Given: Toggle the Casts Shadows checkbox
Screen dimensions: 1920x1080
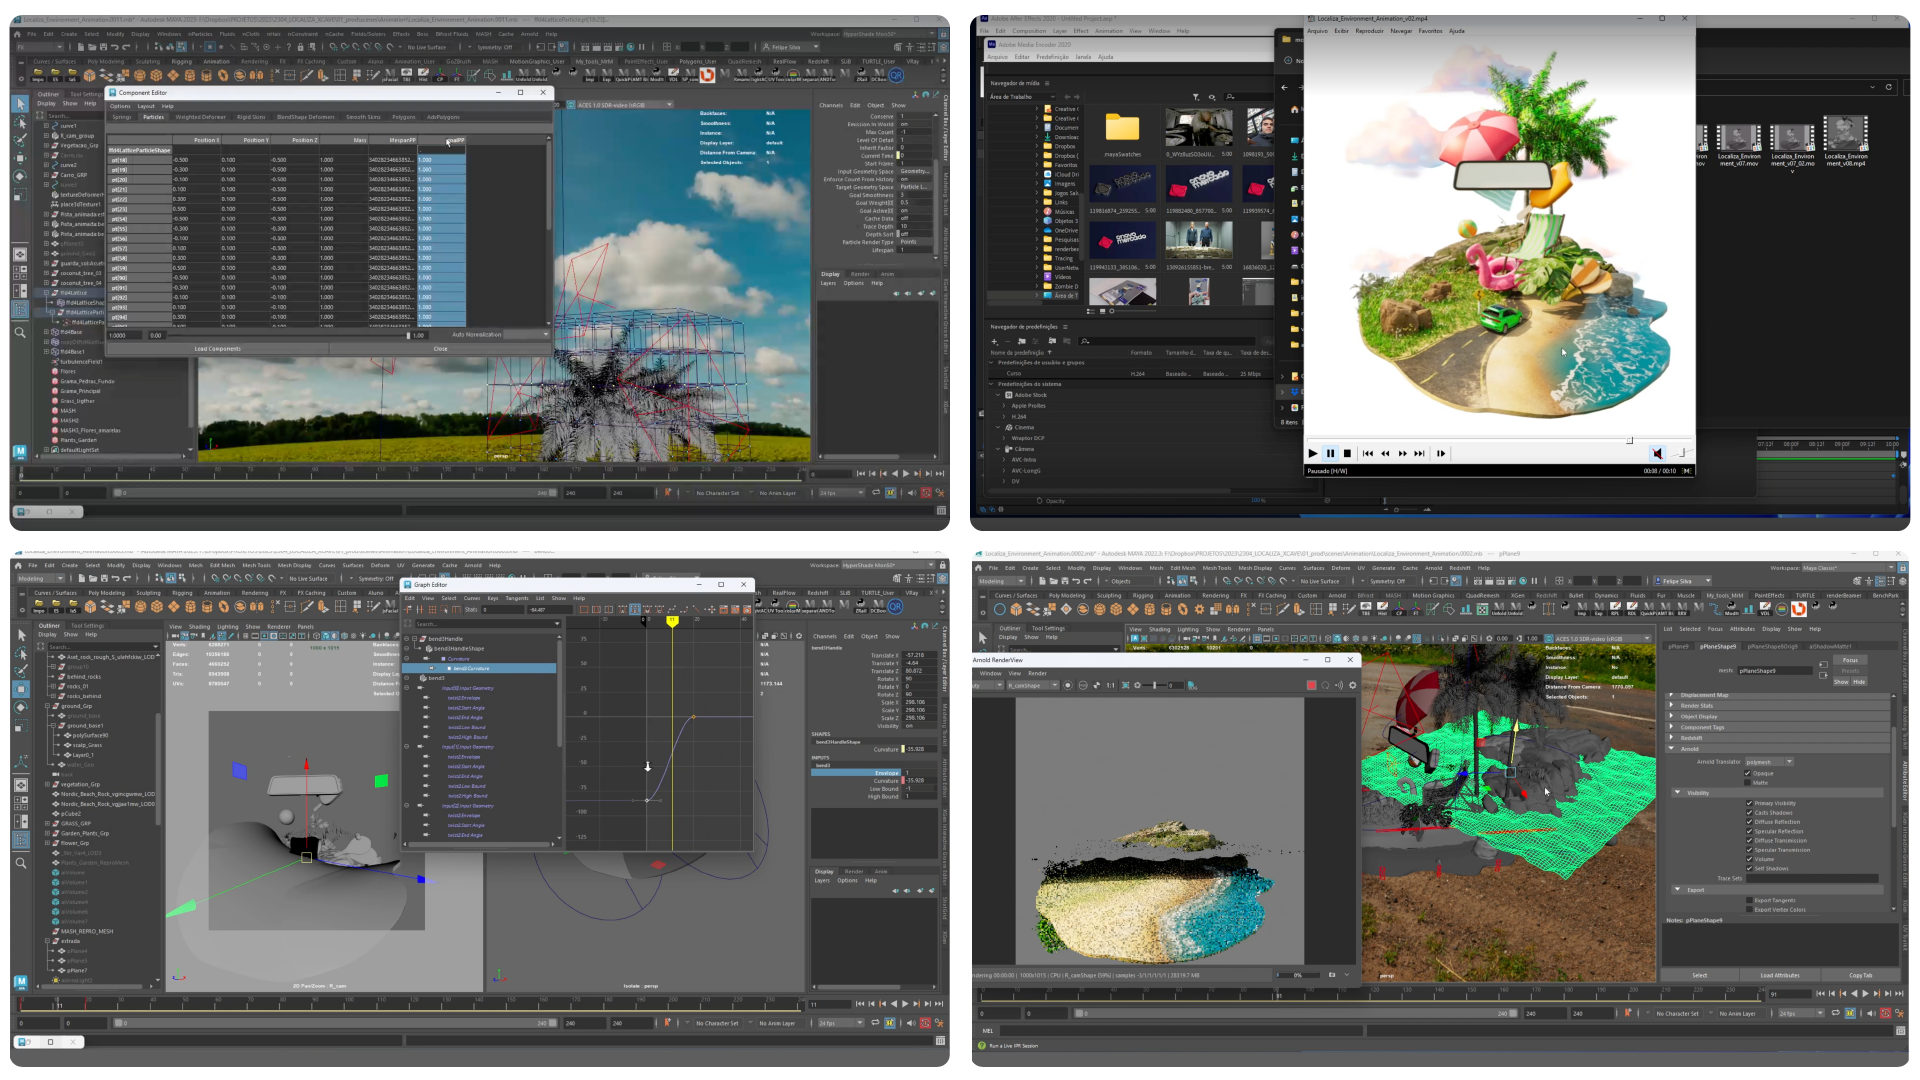Looking at the screenshot, I should (x=1748, y=813).
